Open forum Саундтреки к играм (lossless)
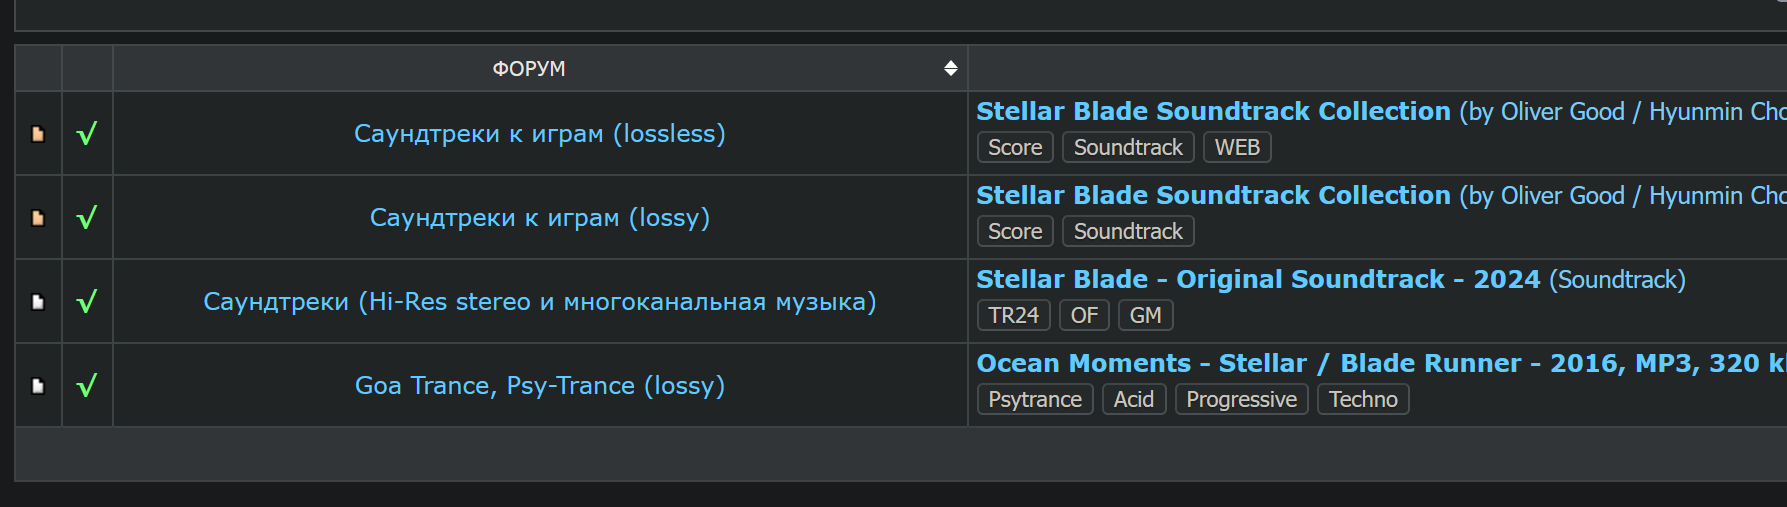 pyautogui.click(x=540, y=134)
